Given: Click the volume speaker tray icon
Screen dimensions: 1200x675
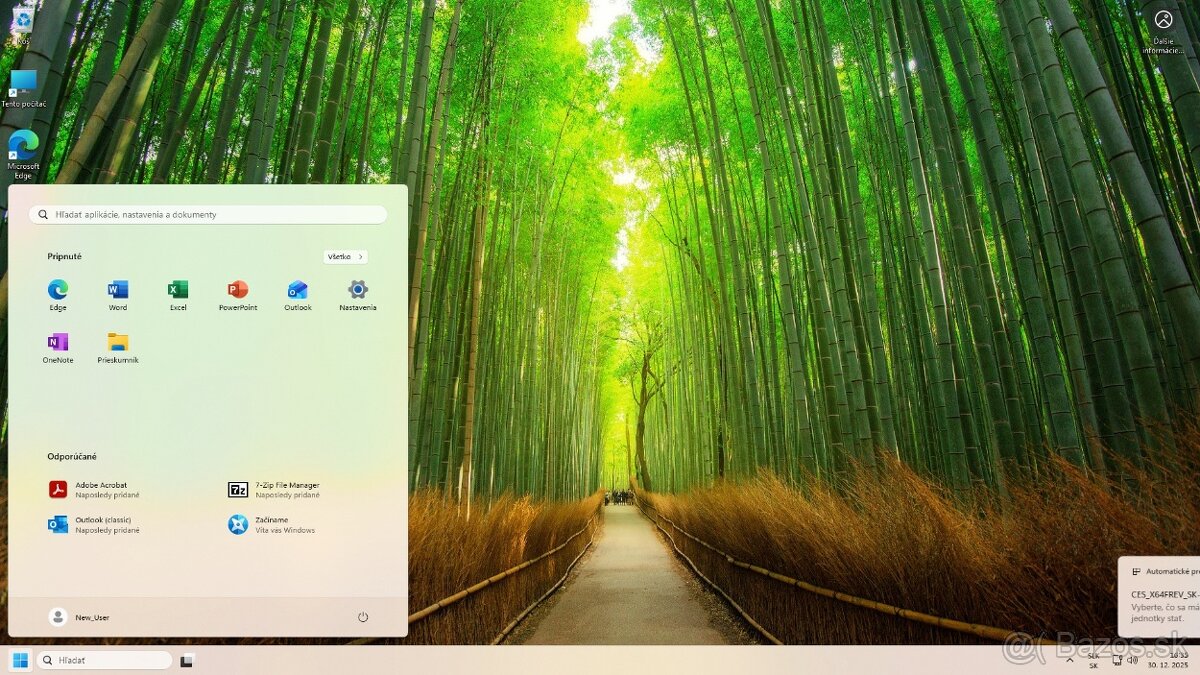Looking at the screenshot, I should click(1133, 660).
